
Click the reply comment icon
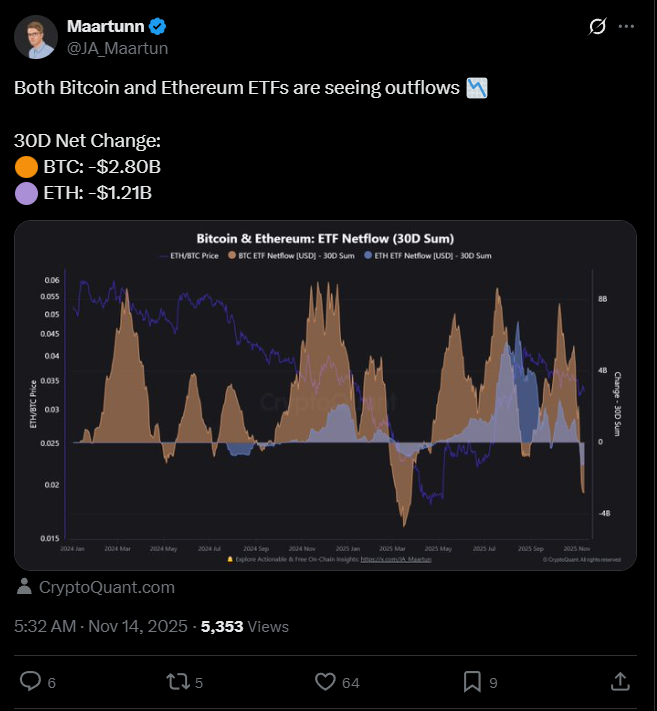(x=31, y=681)
